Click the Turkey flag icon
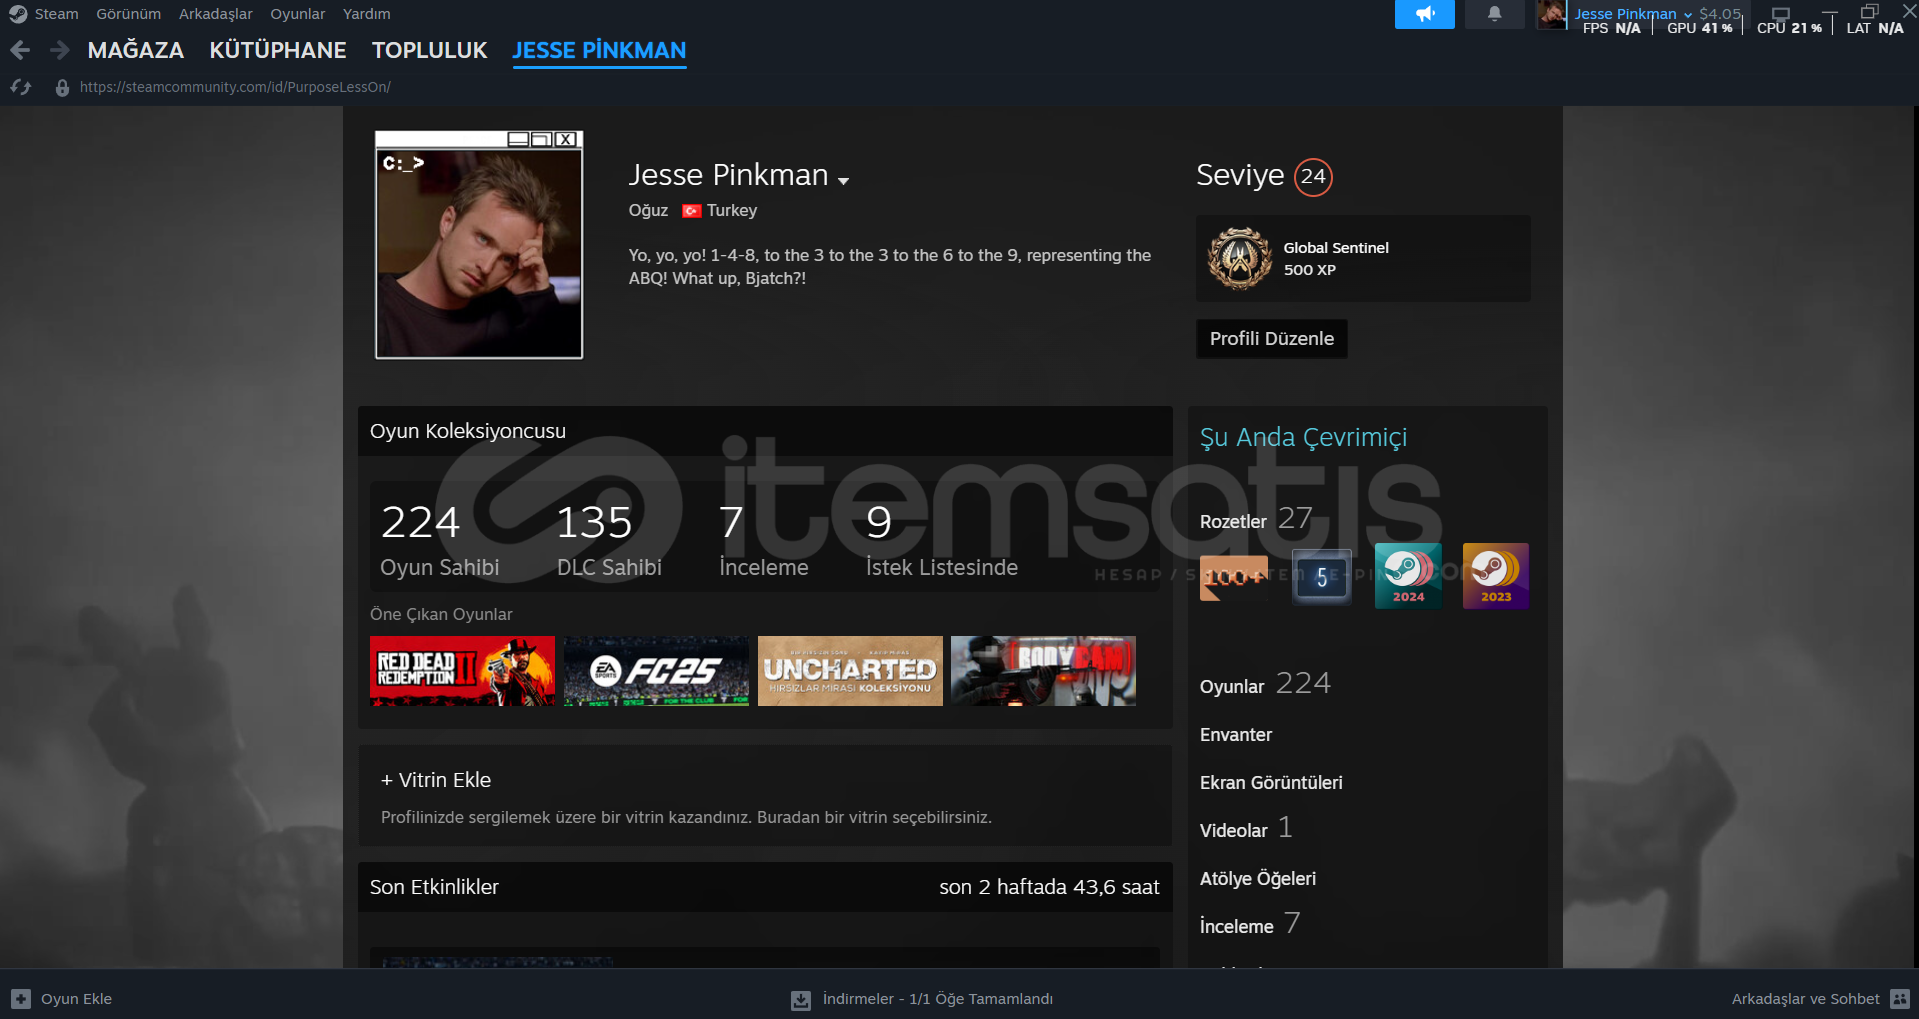 pyautogui.click(x=691, y=211)
